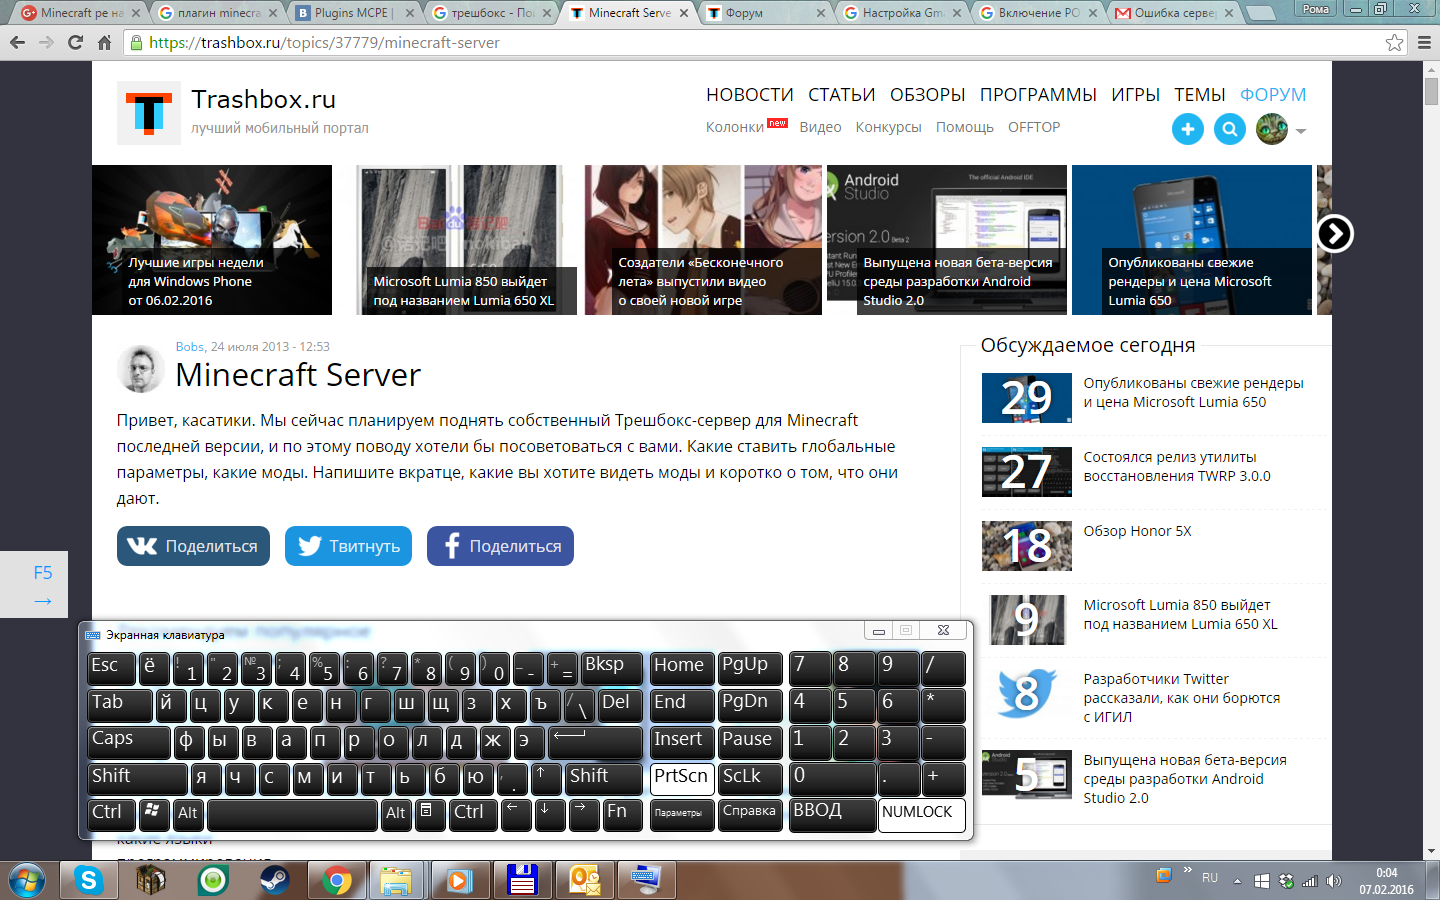Viewport: 1440px width, 900px height.
Task: Switch to the Plugins MCPE browser tab
Action: tap(355, 13)
